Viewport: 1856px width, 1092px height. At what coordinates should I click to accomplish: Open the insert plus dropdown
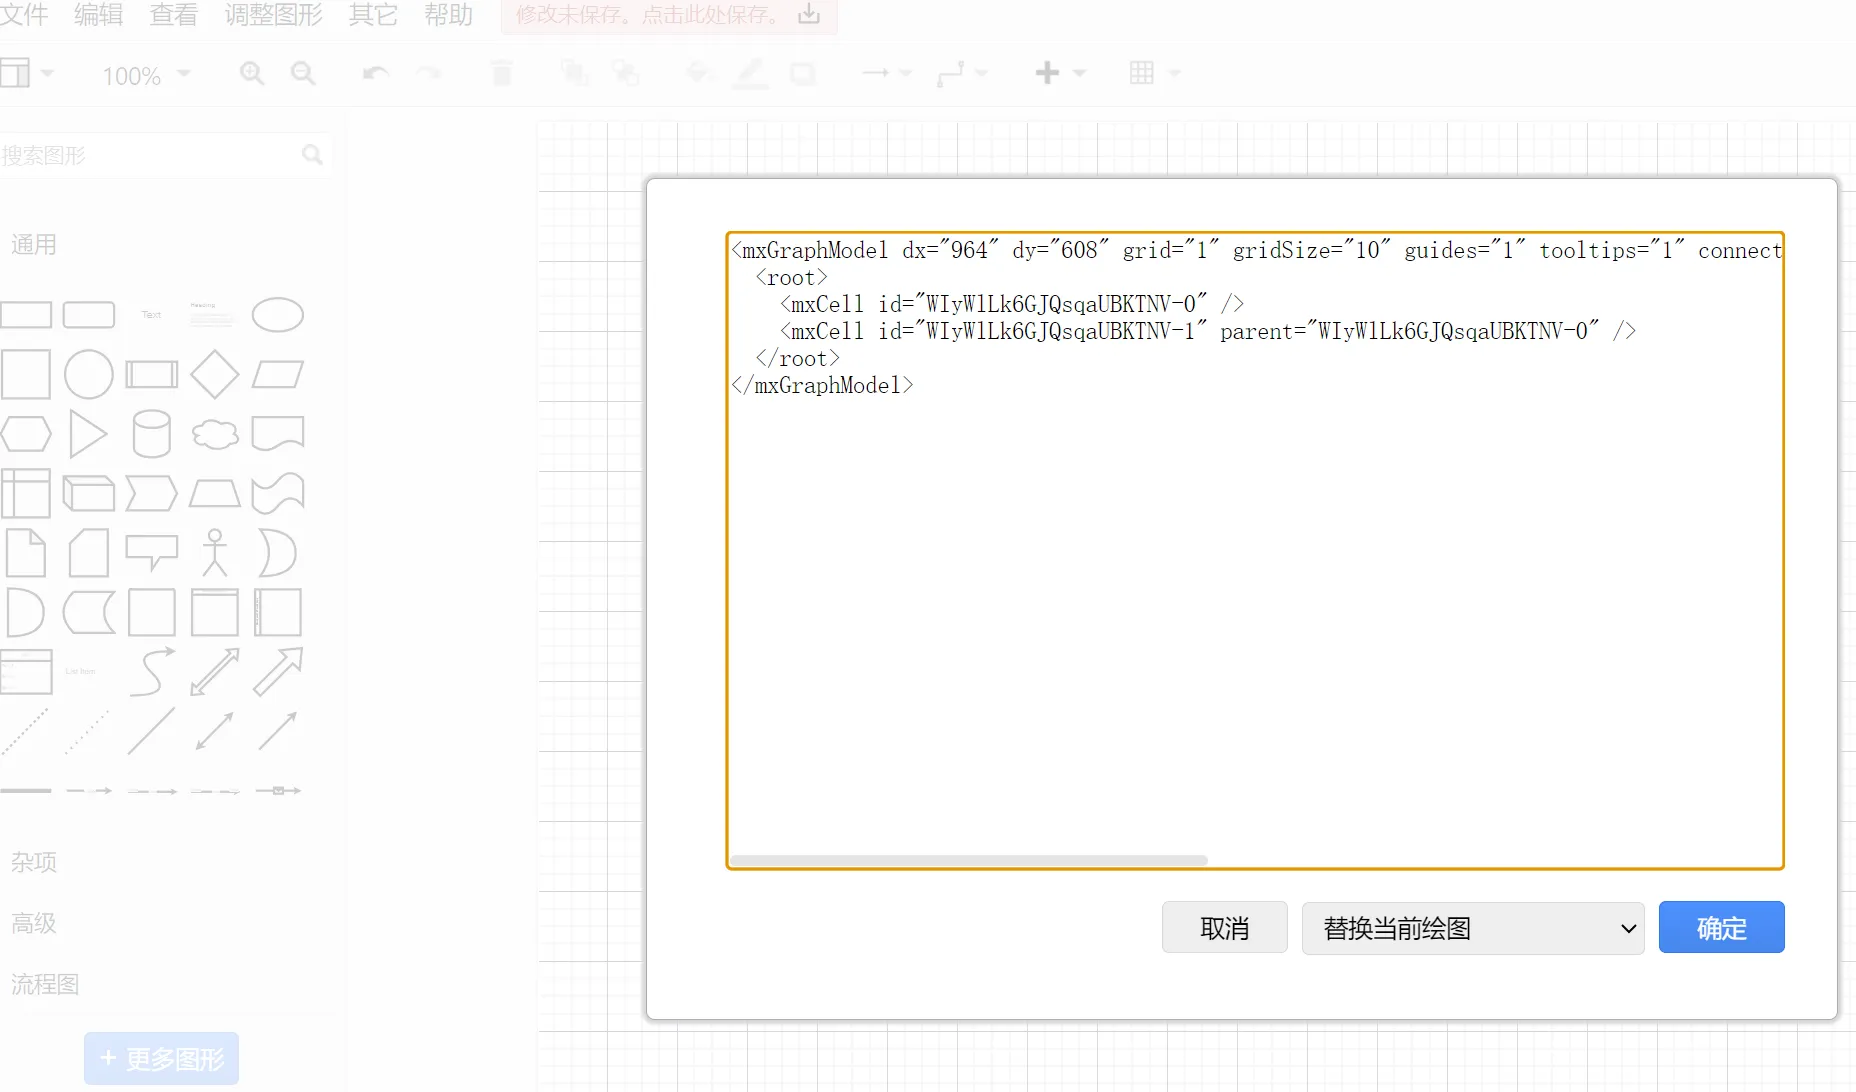(1060, 73)
